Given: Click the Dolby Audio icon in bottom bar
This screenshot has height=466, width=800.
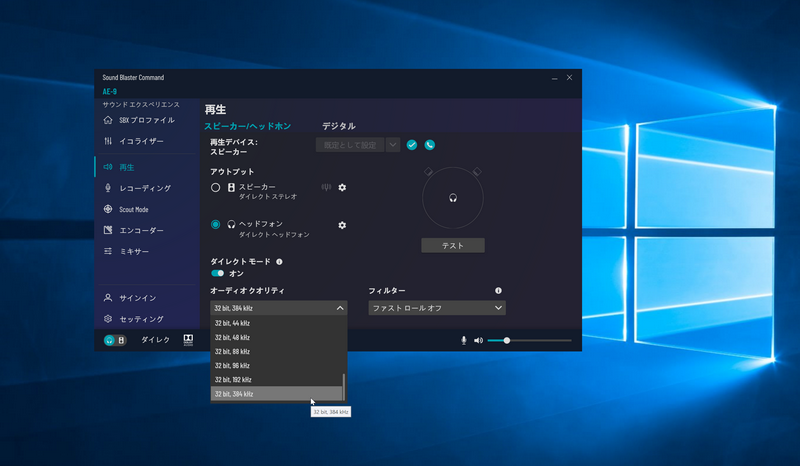Looking at the screenshot, I should click(188, 340).
